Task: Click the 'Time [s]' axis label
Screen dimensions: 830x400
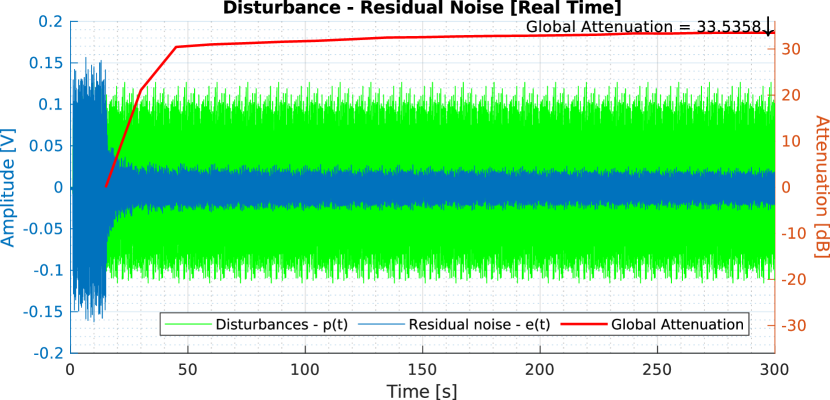Action: [x=421, y=391]
